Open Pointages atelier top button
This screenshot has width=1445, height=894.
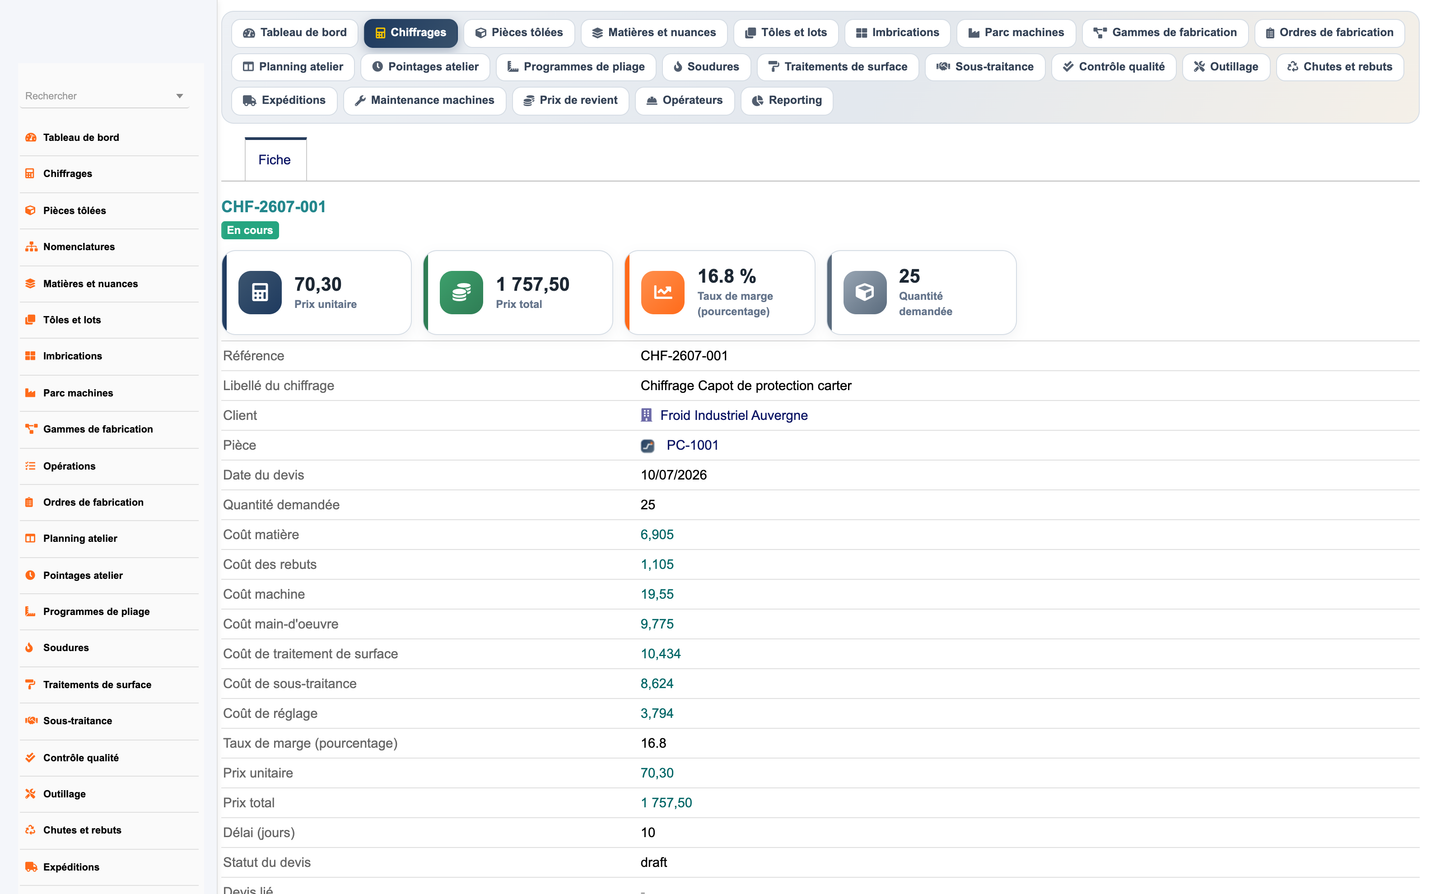tap(425, 67)
